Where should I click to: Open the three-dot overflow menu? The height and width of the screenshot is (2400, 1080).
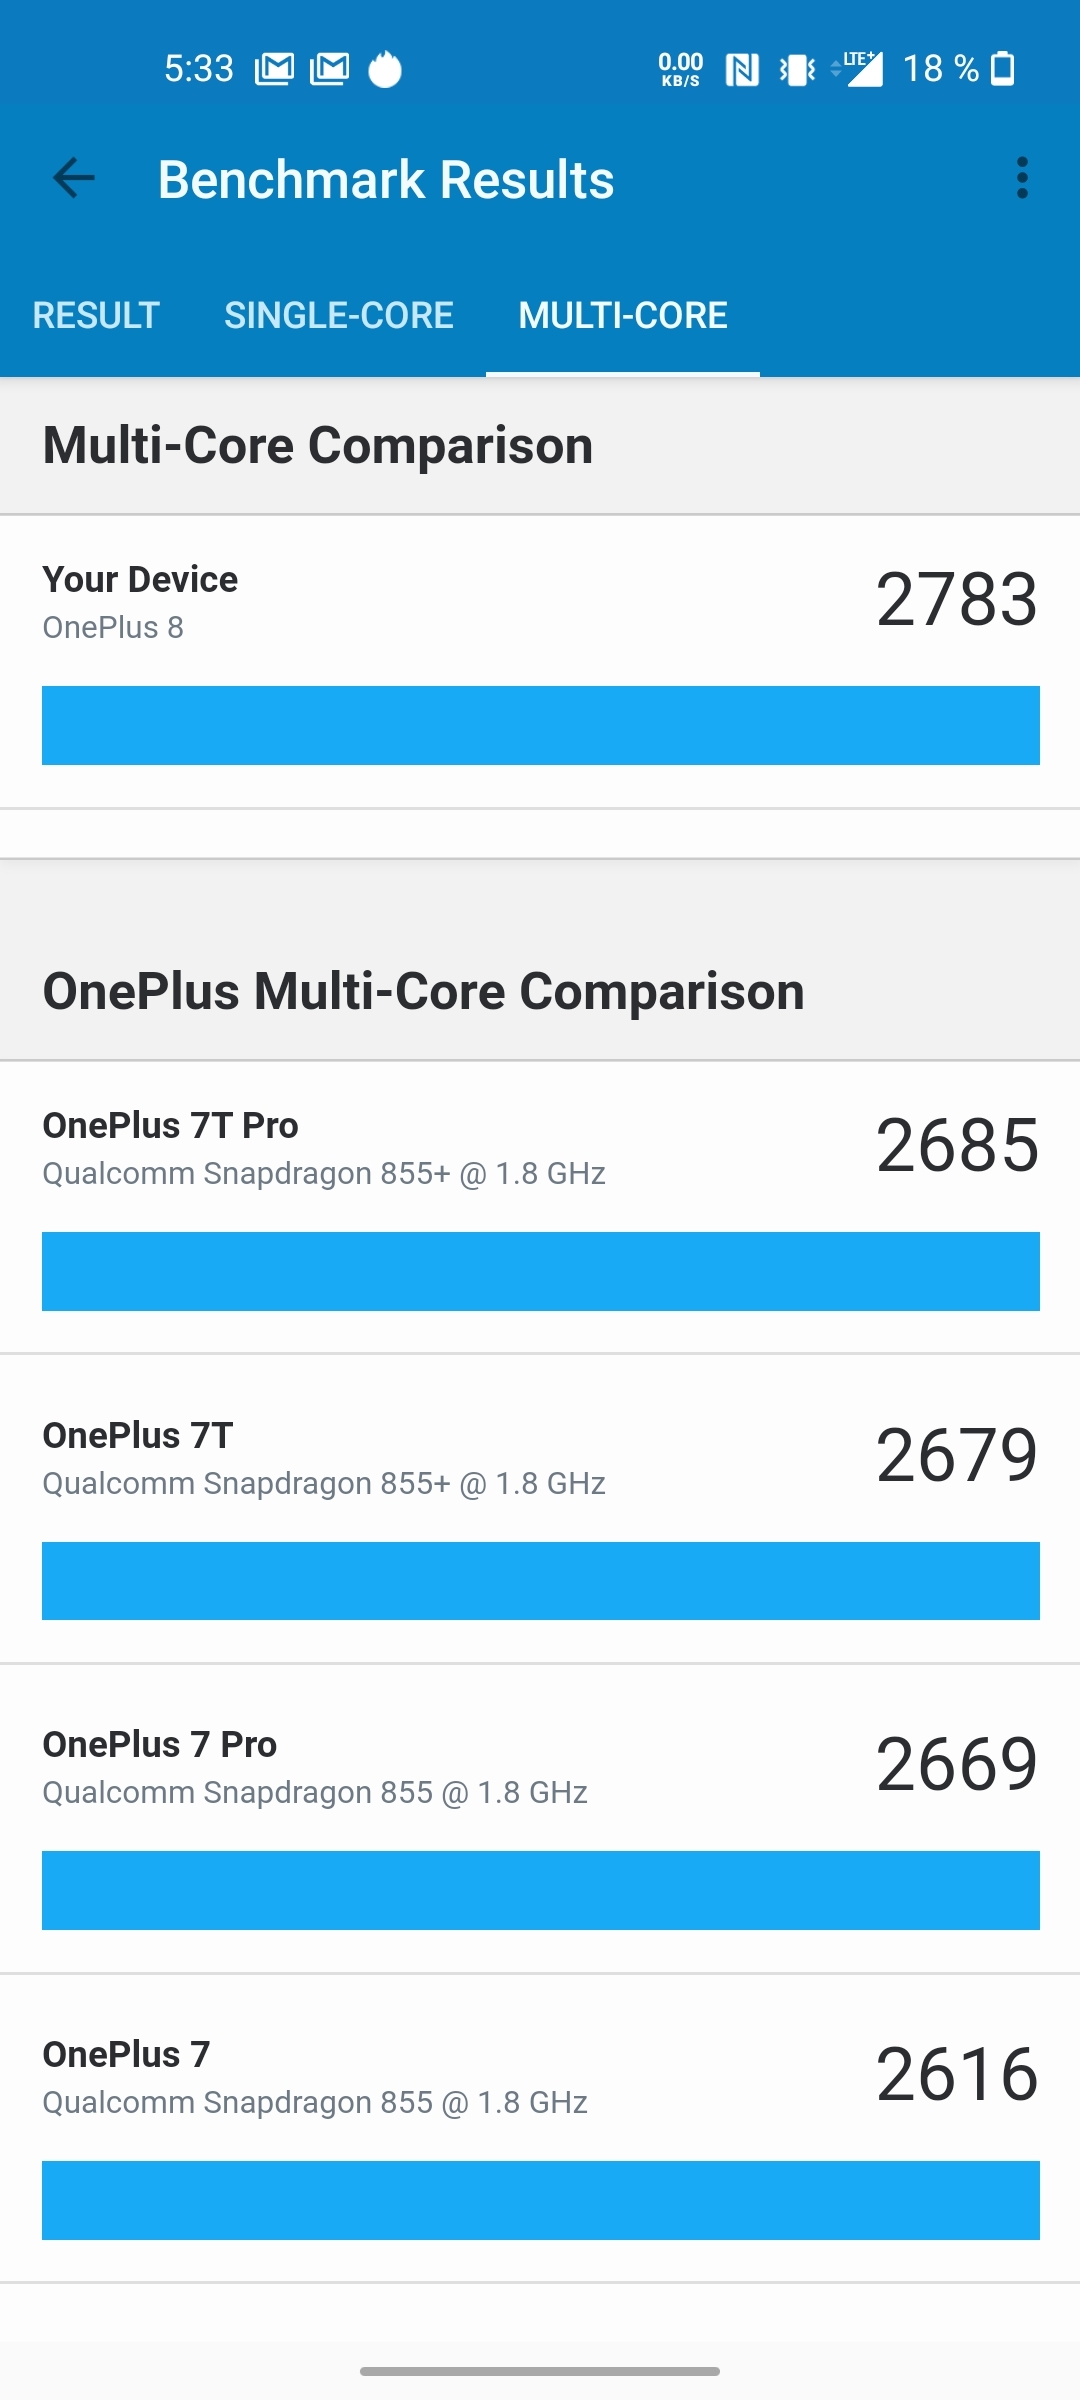(x=1021, y=178)
